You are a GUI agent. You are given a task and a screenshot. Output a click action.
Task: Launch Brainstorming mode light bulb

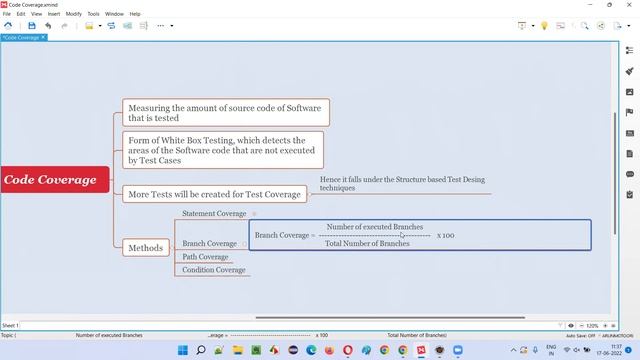click(x=544, y=26)
